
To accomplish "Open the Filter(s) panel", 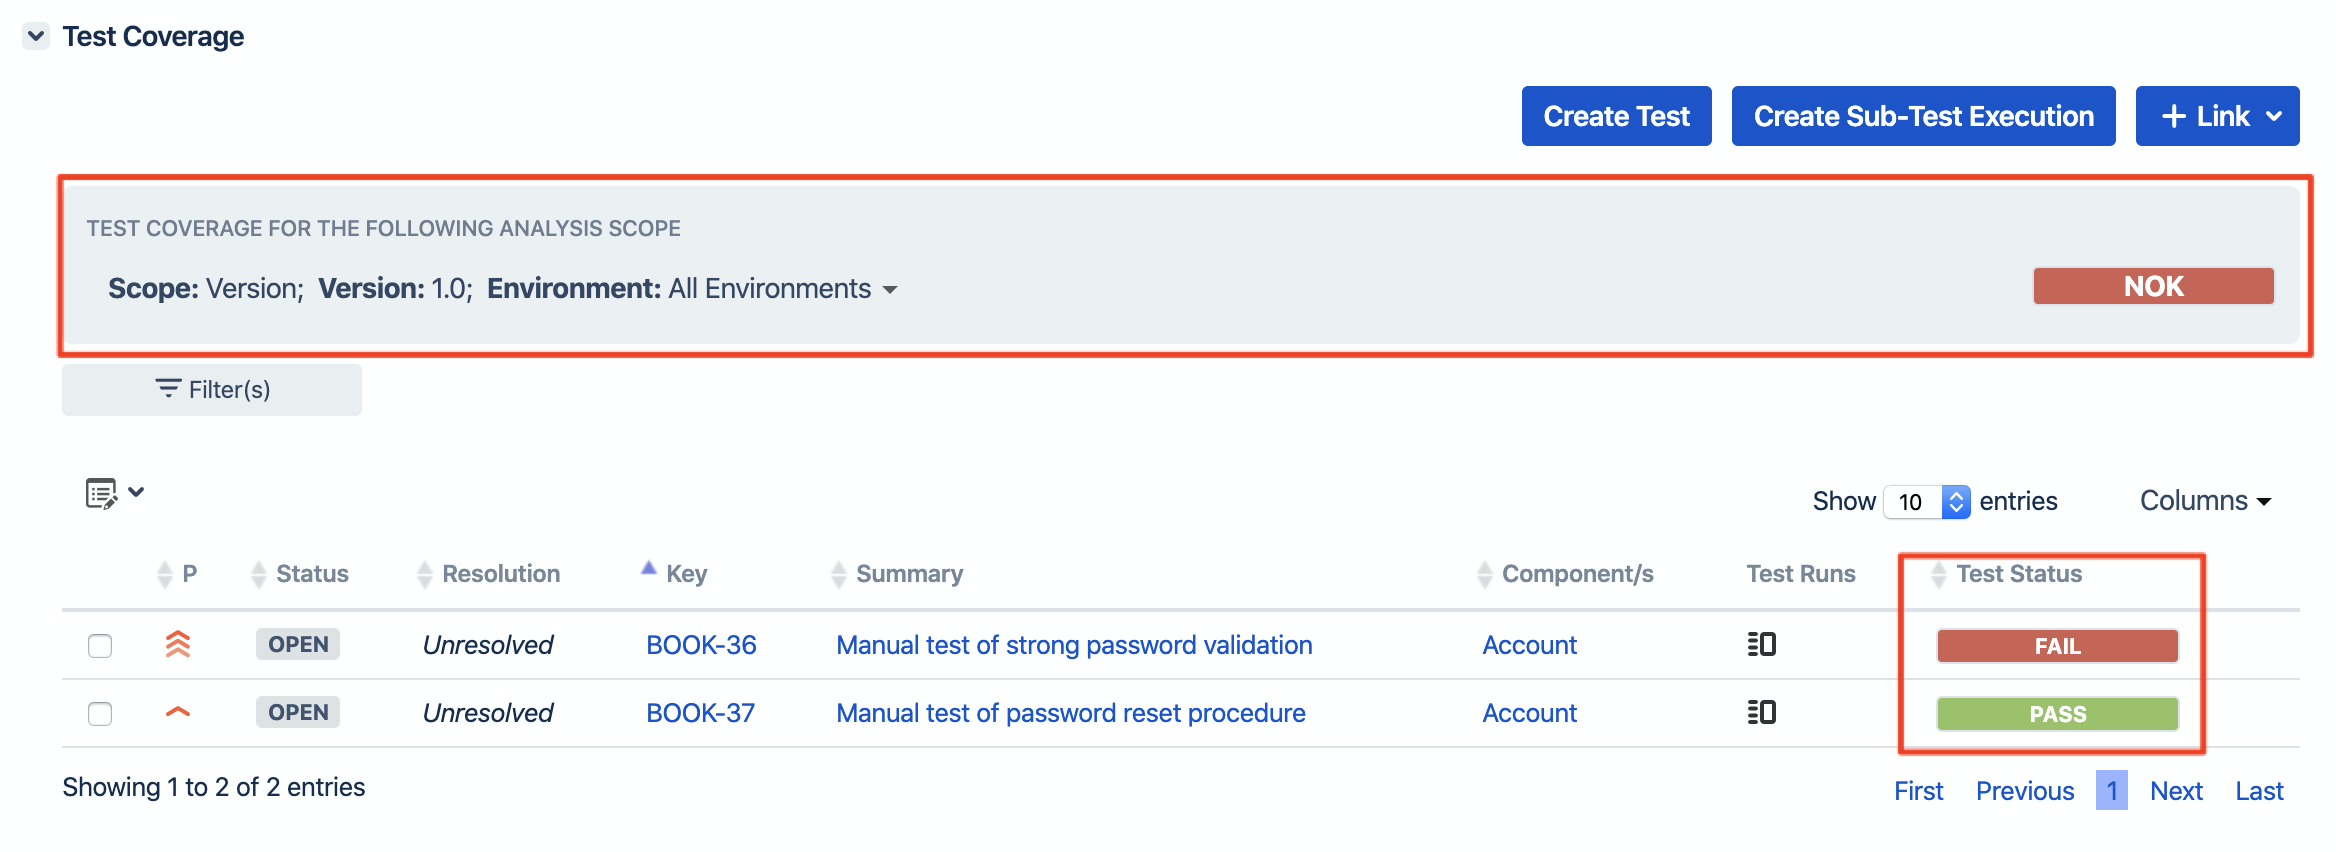I will click(212, 389).
